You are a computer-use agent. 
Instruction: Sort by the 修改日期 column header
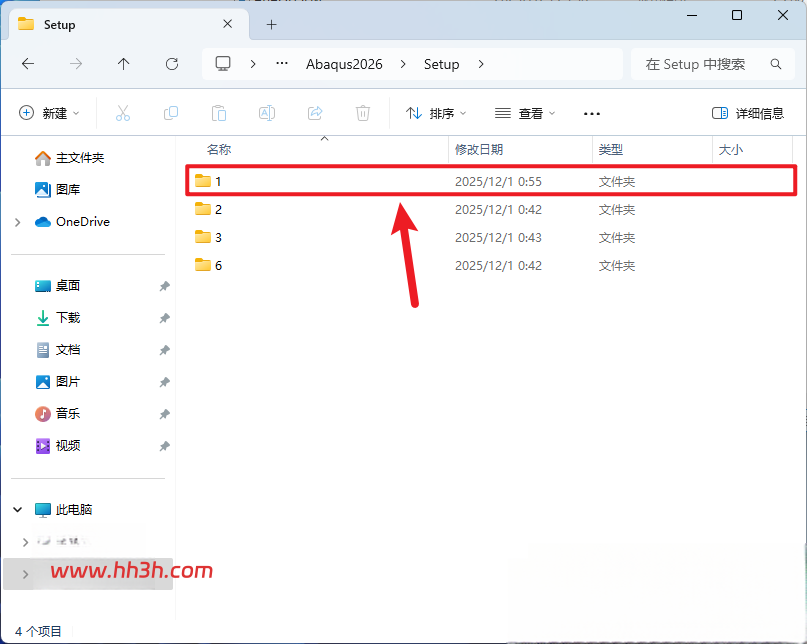point(479,149)
